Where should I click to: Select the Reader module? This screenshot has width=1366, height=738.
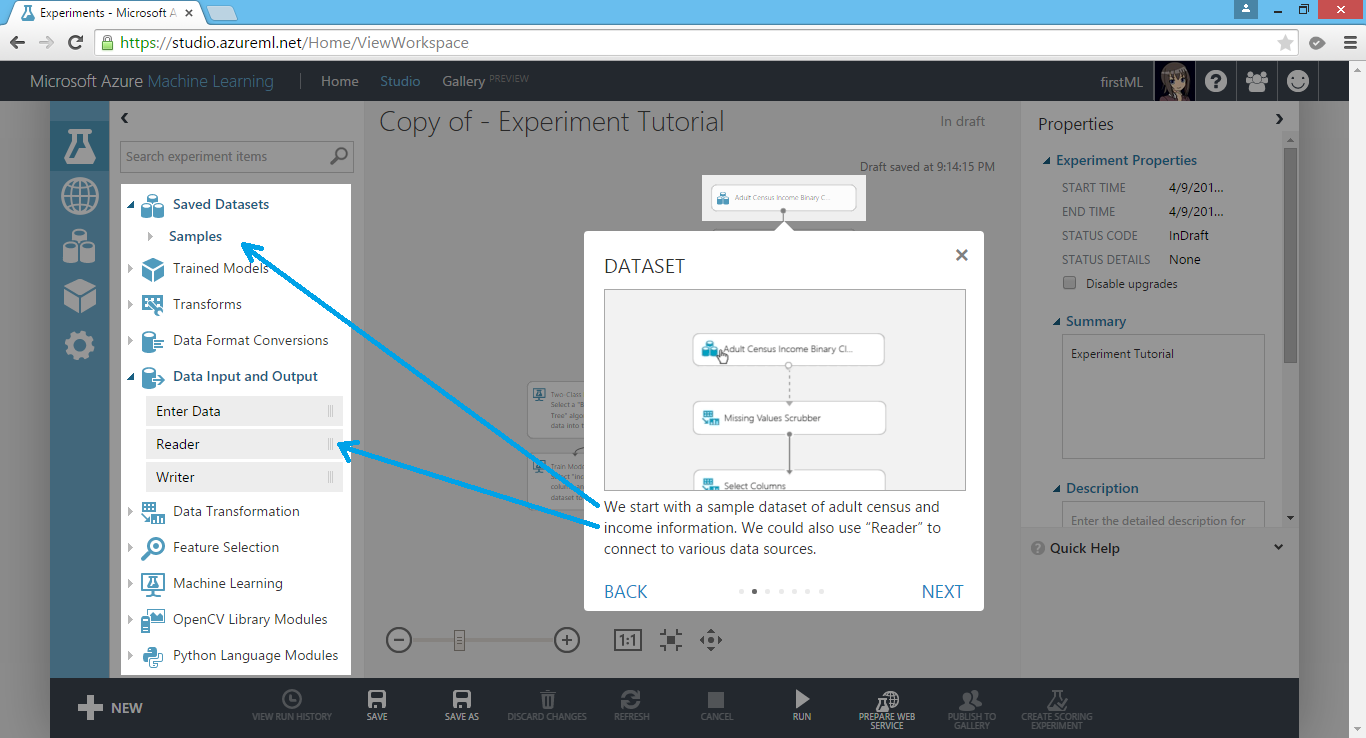point(244,444)
